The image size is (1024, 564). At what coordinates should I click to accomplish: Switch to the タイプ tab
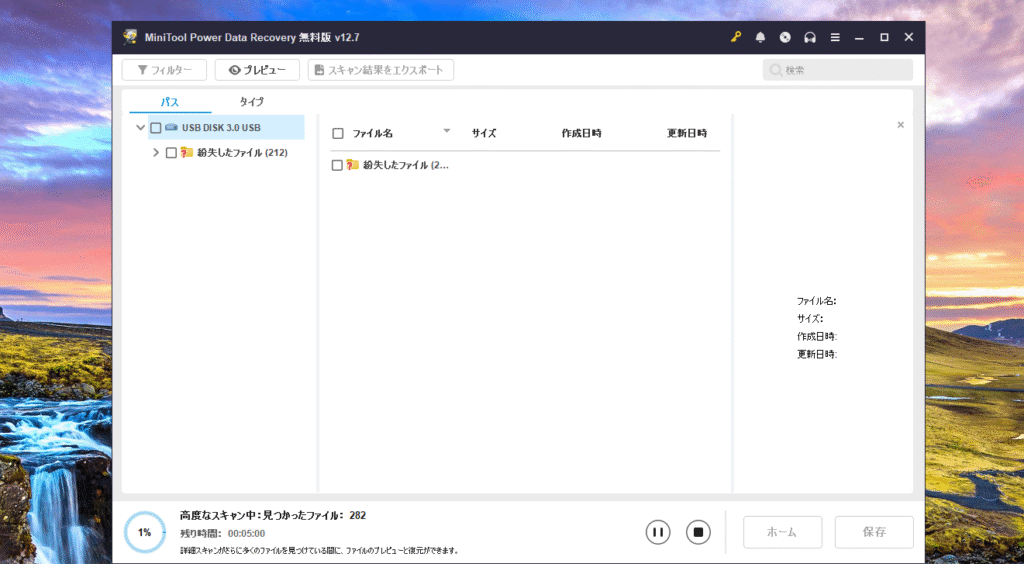(x=252, y=102)
